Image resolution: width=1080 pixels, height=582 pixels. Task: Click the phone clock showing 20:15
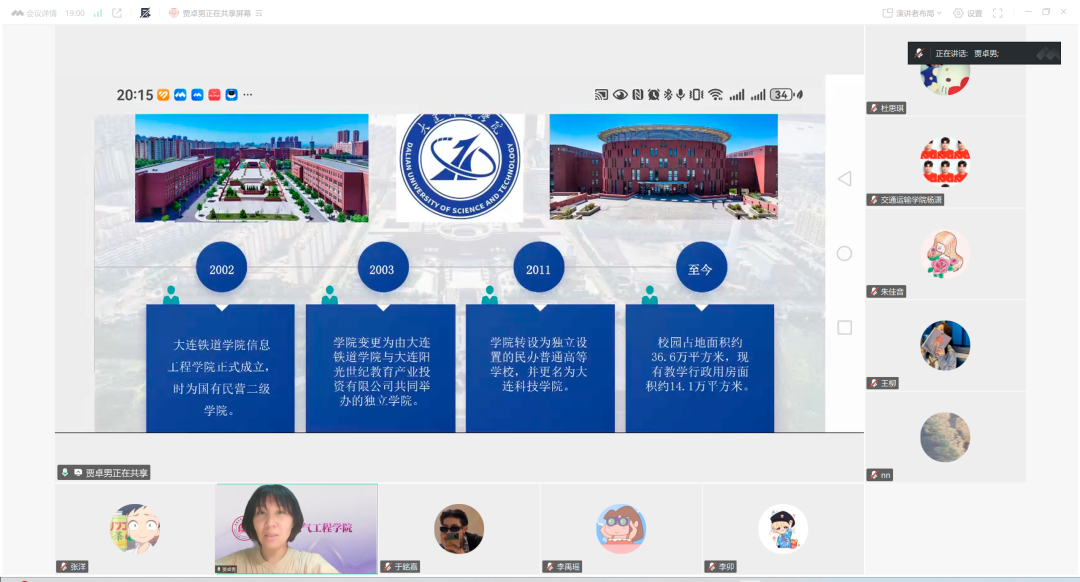135,95
